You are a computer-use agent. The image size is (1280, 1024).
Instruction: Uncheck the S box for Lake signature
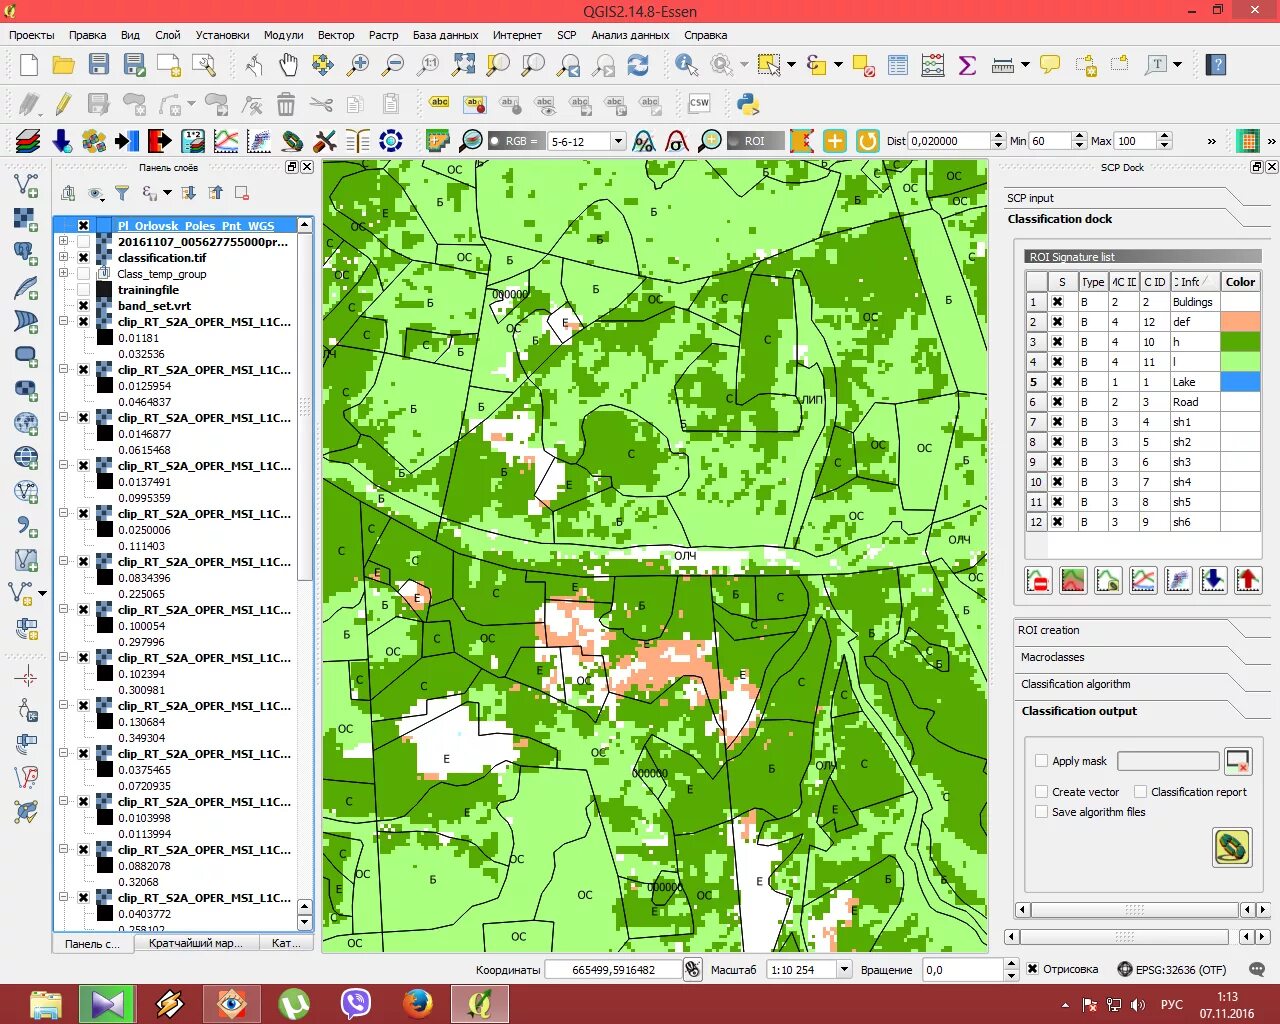point(1057,382)
